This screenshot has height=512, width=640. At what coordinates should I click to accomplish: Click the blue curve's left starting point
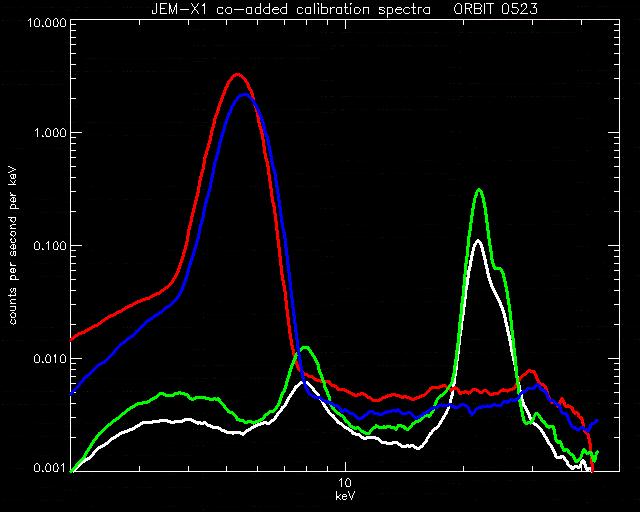(x=72, y=394)
